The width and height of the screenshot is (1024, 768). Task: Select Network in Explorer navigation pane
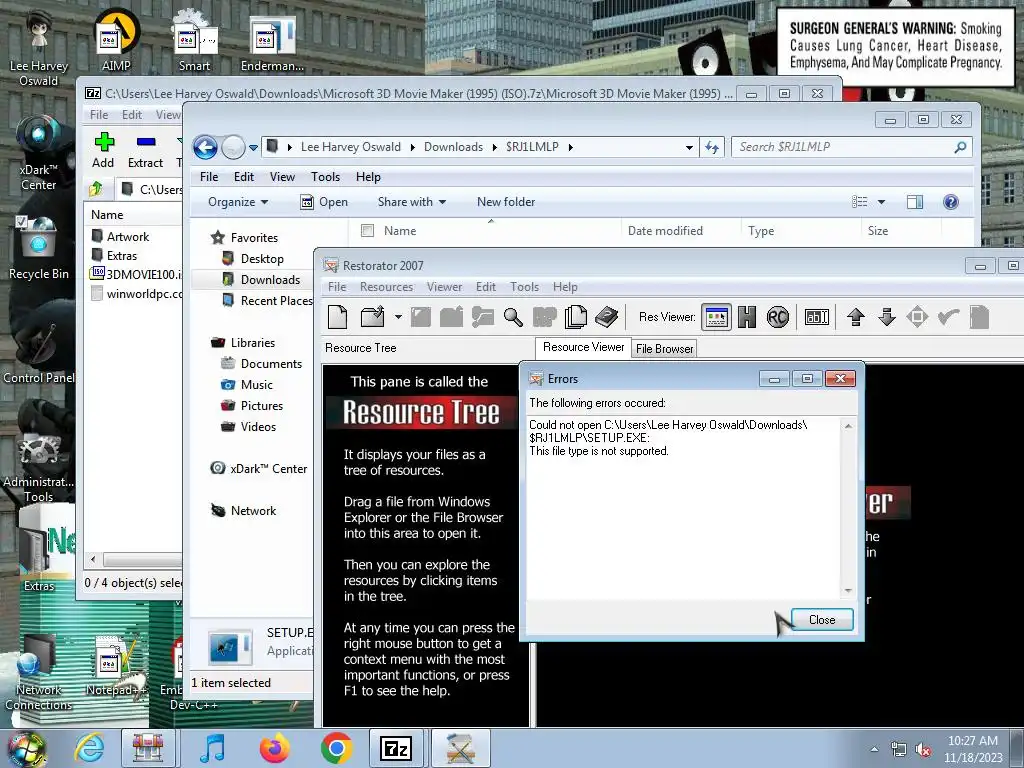click(x=253, y=511)
